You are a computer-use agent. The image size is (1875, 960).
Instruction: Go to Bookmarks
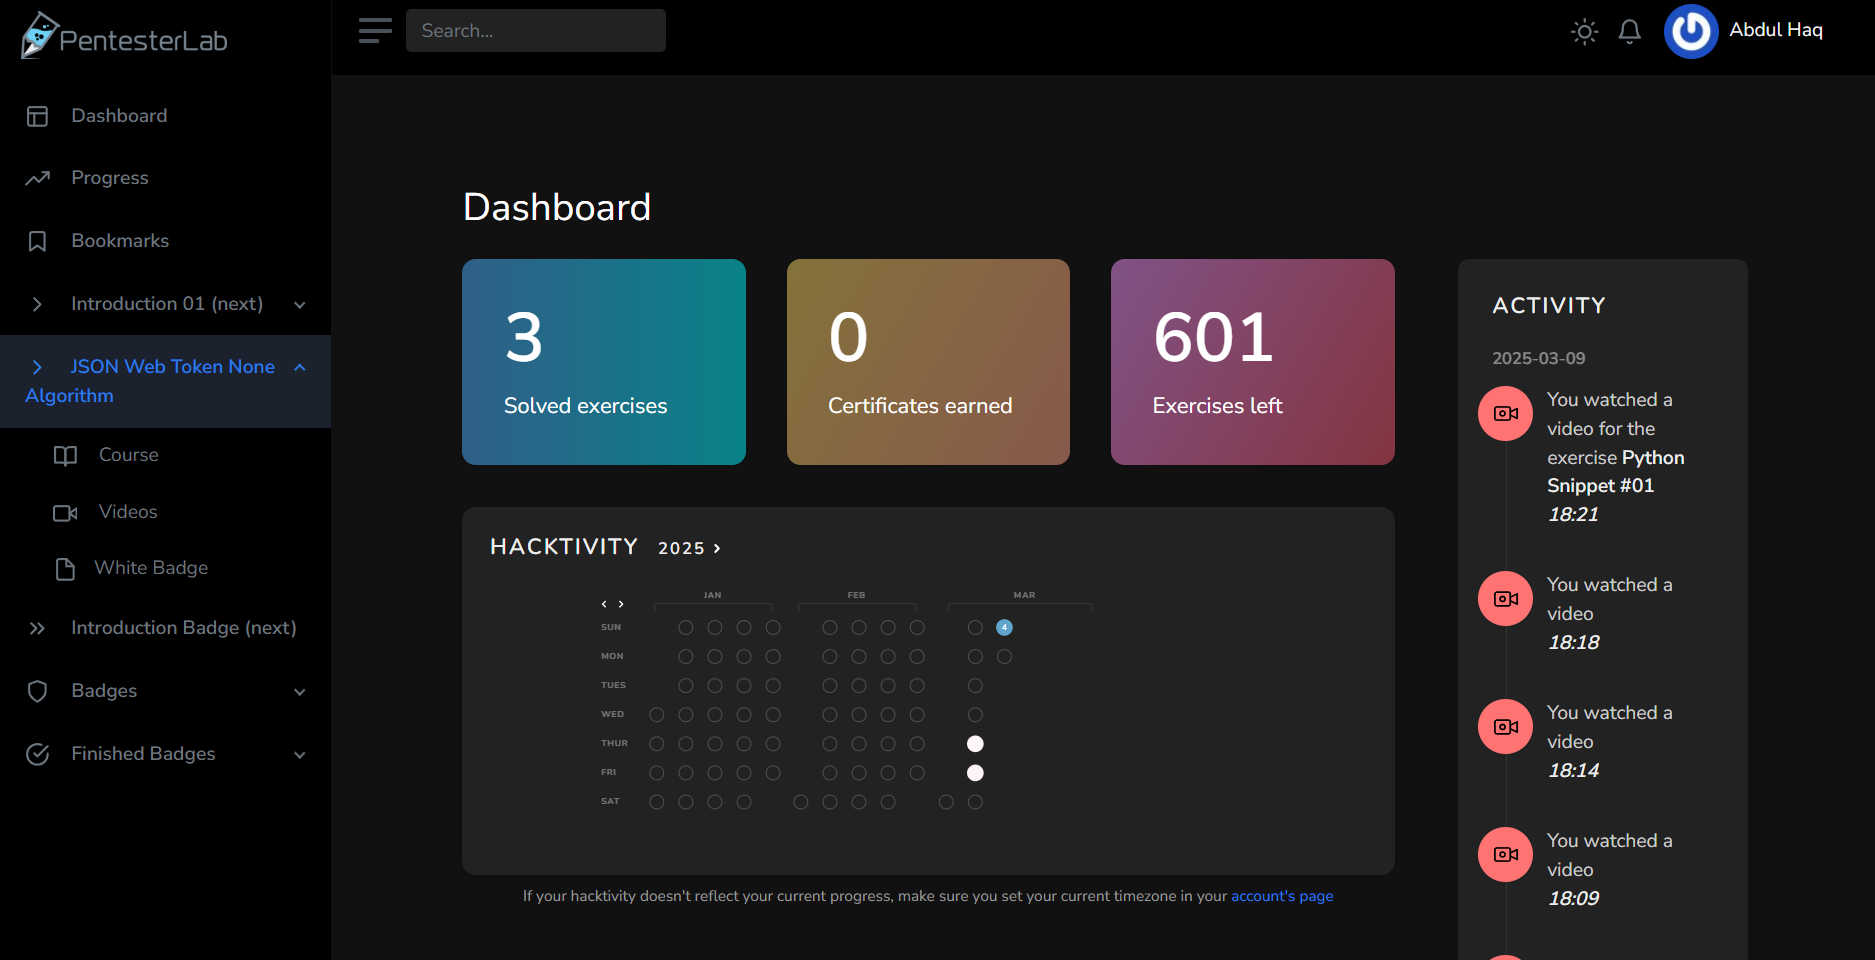[120, 241]
